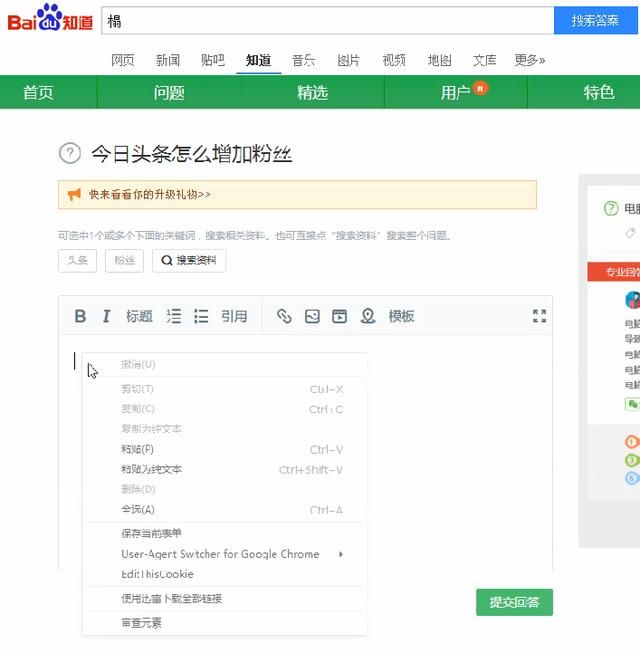
Task: Open the 模板 template option
Action: [x=401, y=316]
